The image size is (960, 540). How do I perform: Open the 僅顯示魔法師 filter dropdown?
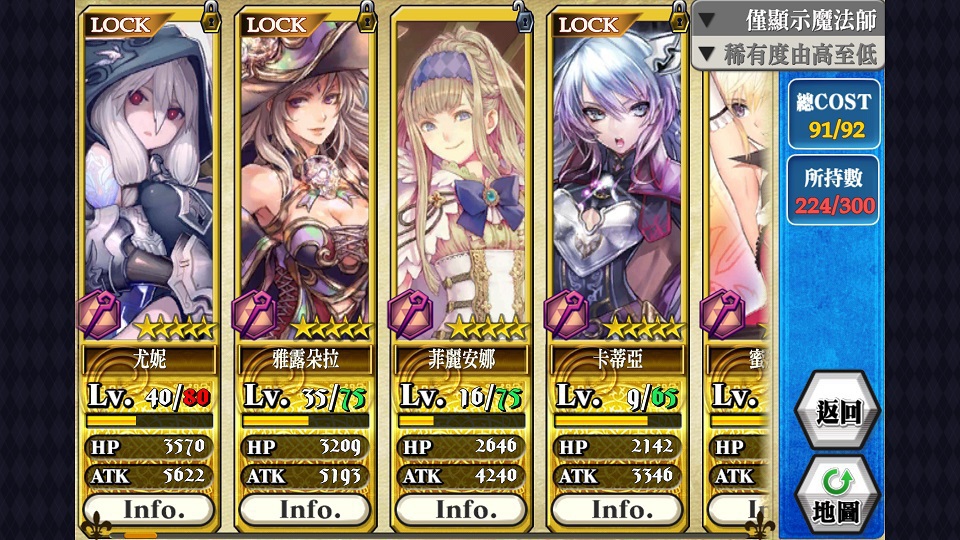point(788,20)
